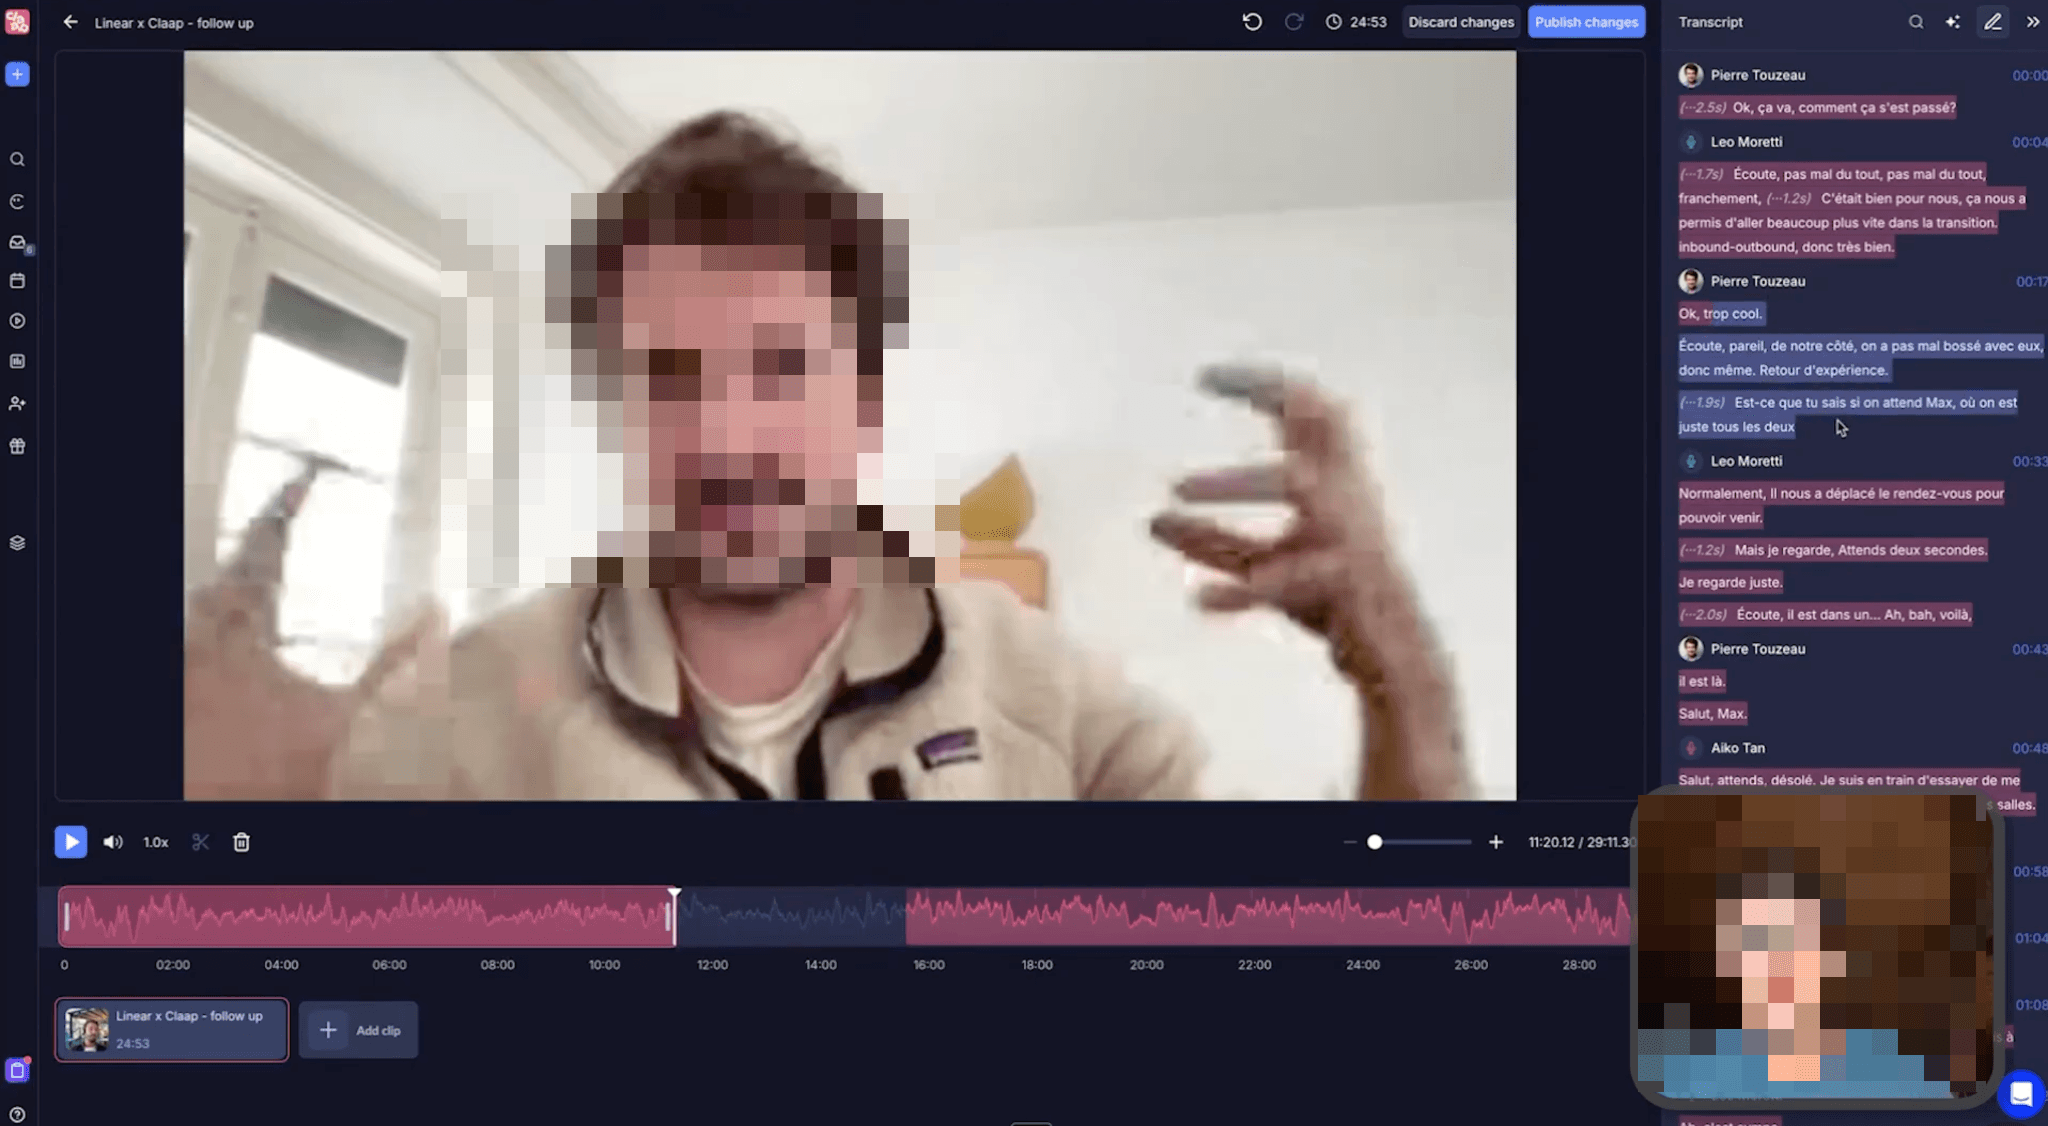Open the inbox icon in left sidebar
Viewport: 2048px width, 1126px height.
point(17,242)
